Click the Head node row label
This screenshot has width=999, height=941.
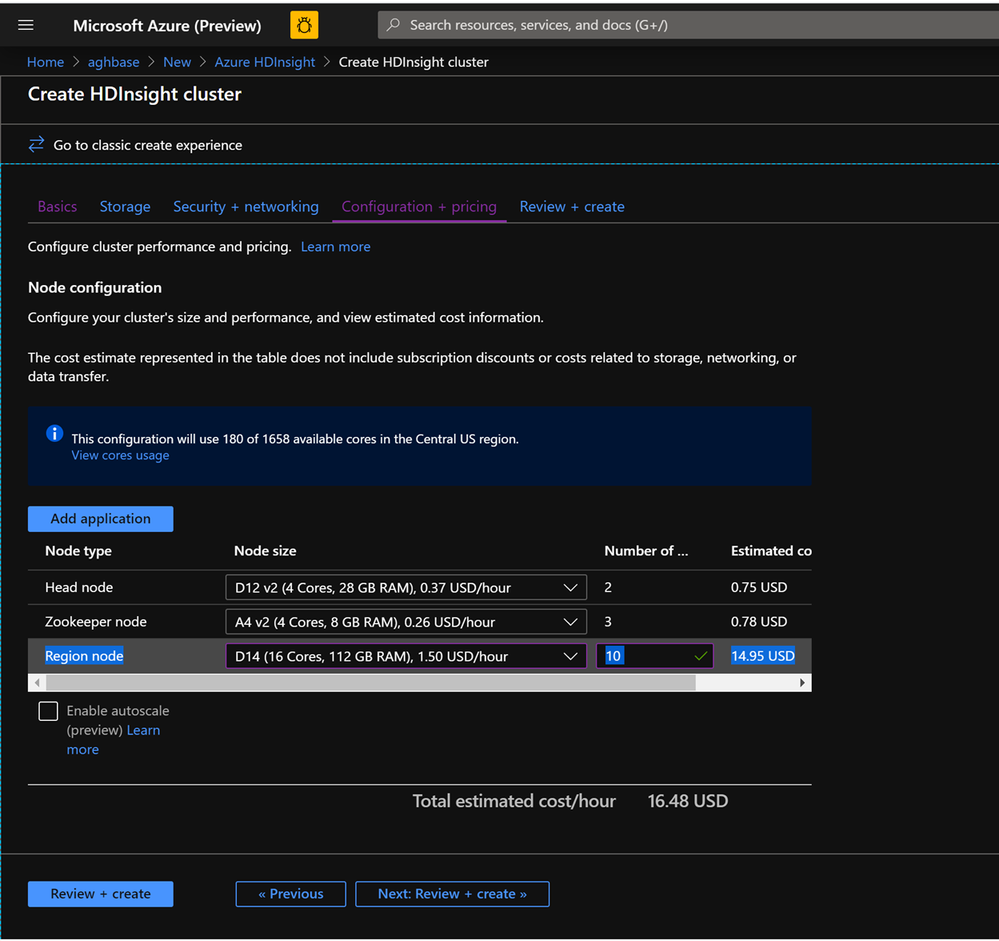point(79,587)
